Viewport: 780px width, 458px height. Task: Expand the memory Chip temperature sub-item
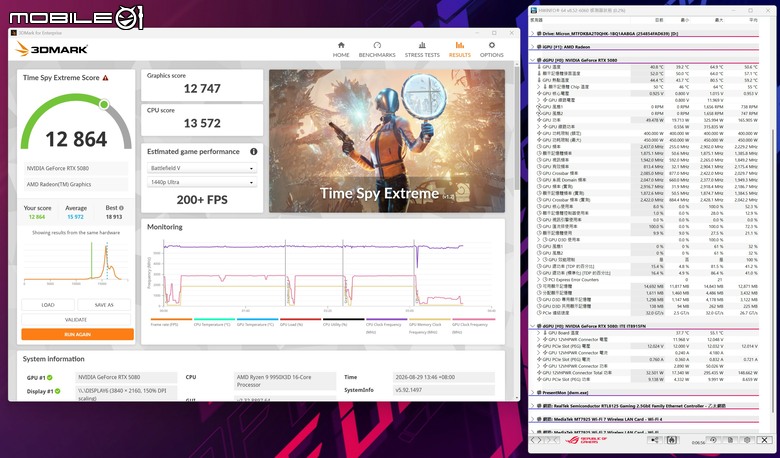tap(538, 87)
